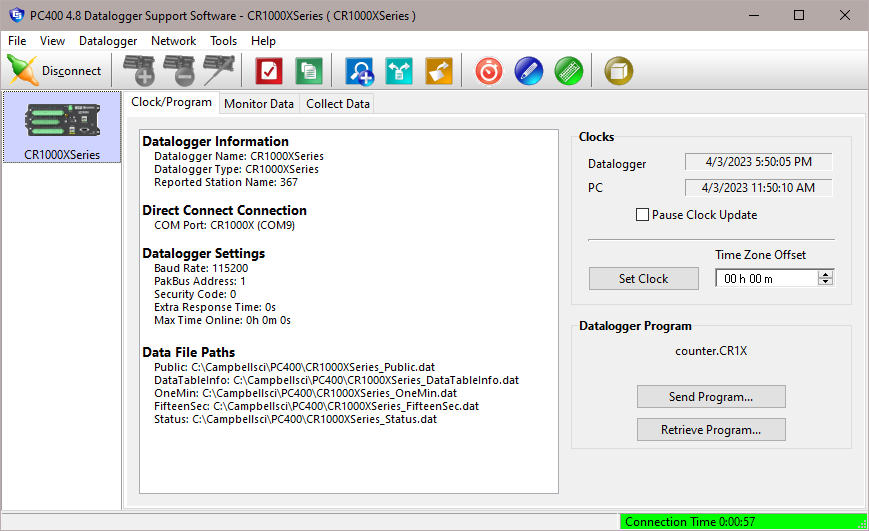
Task: Open Split teal arrows icon
Action: pyautogui.click(x=399, y=71)
